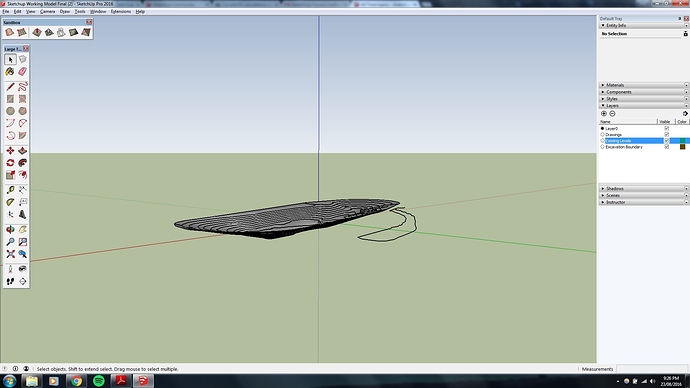The image size is (690, 388).
Task: Open the Camera menu
Action: (48, 11)
